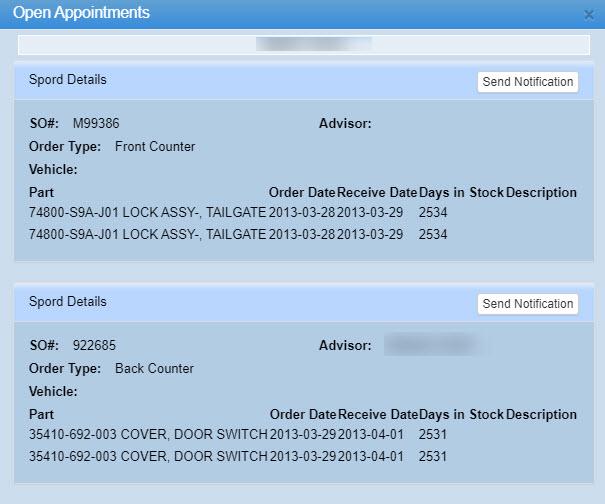This screenshot has width=605, height=504.
Task: Click Part column header in M99386 card
Action: pos(41,192)
